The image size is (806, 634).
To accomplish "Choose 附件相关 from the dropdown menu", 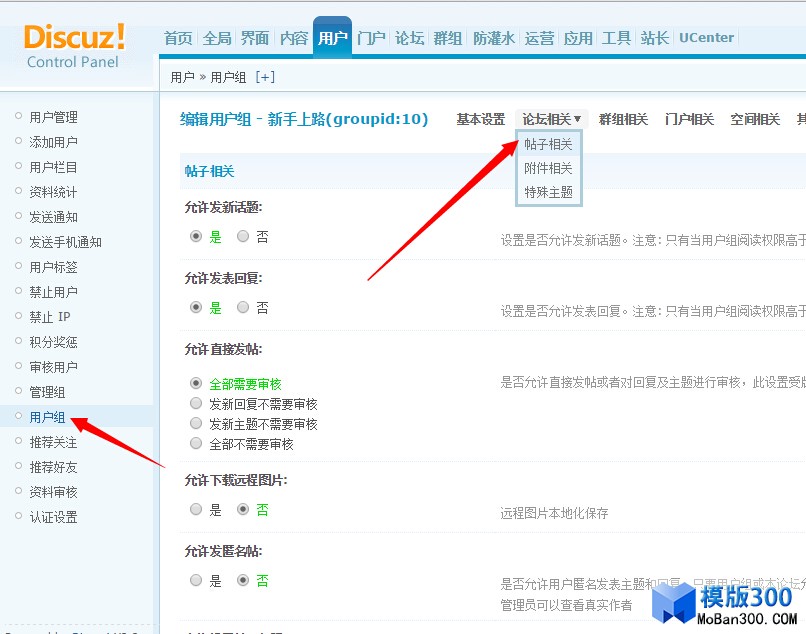I will point(548,168).
